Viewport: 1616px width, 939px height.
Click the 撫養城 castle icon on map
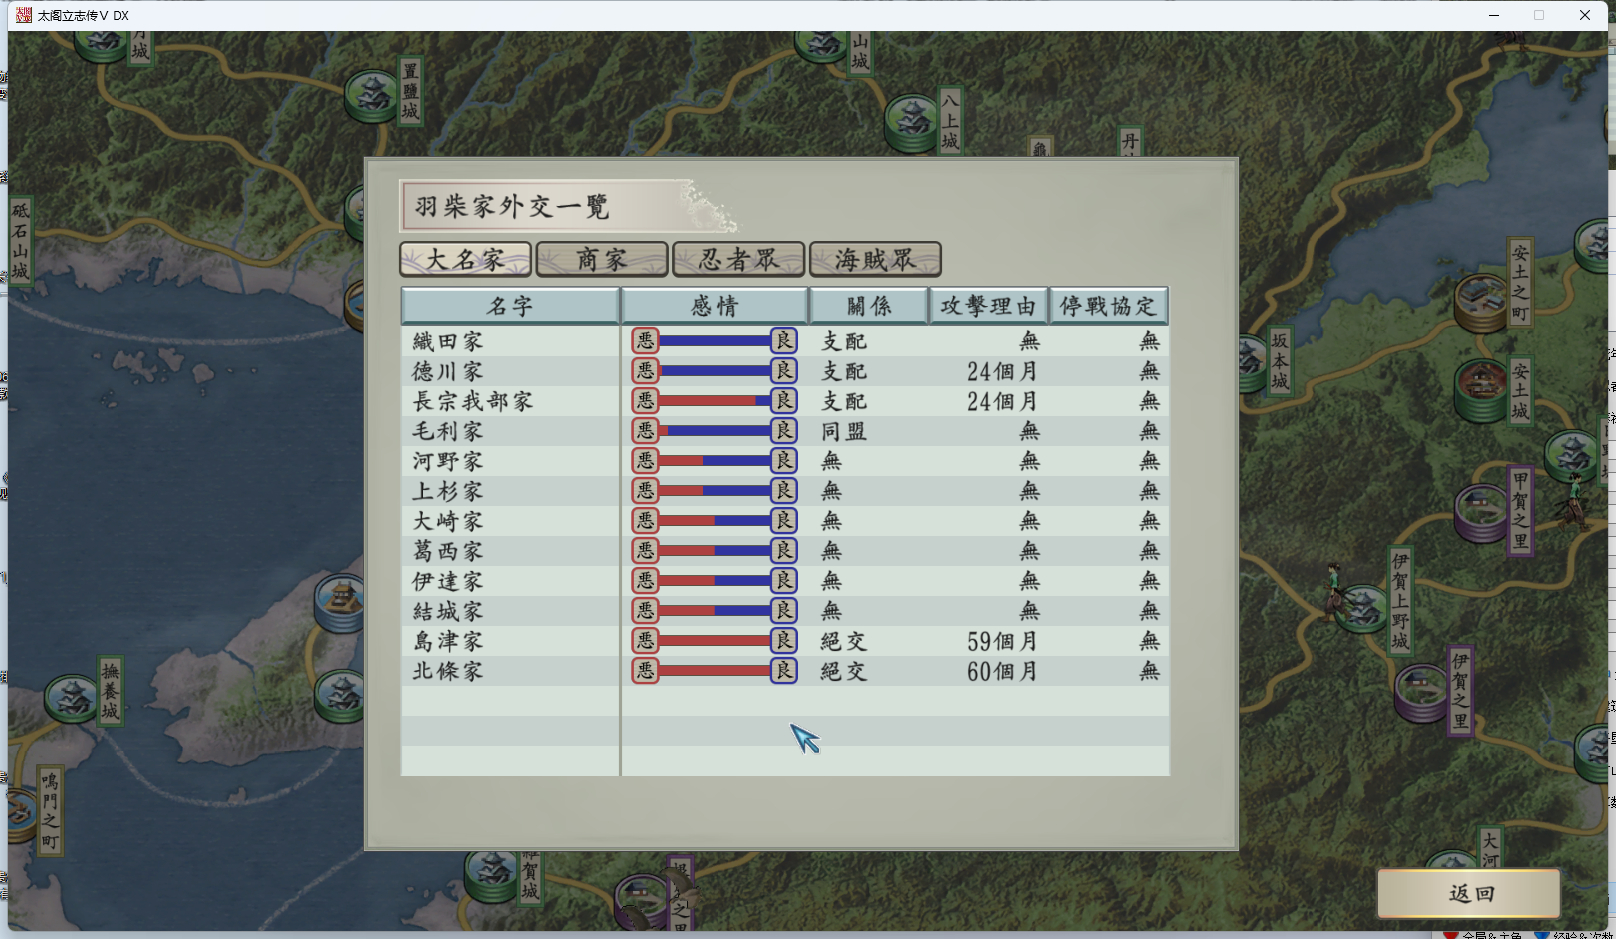72,698
